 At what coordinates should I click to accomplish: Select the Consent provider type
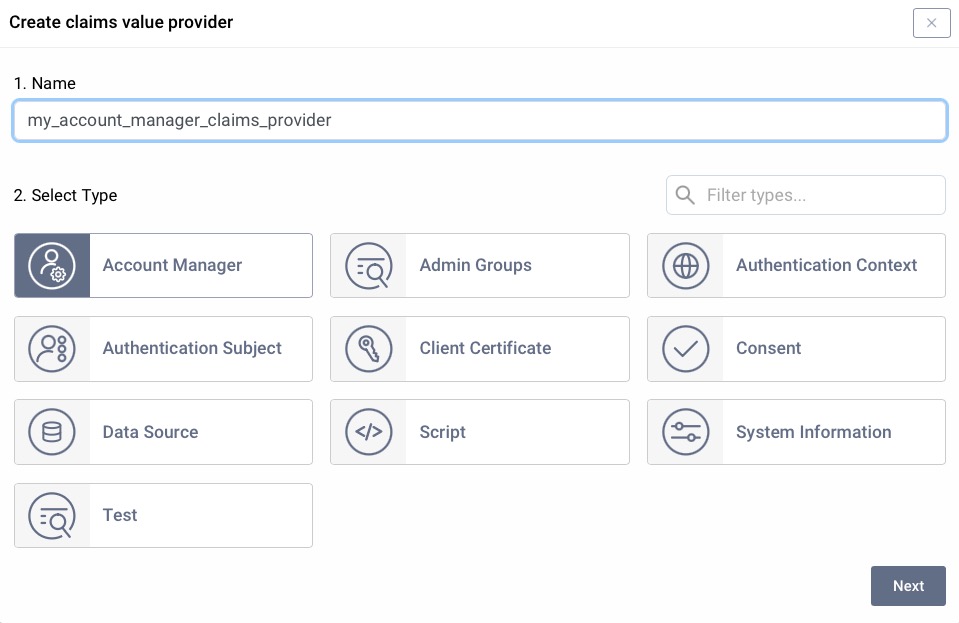(x=796, y=348)
